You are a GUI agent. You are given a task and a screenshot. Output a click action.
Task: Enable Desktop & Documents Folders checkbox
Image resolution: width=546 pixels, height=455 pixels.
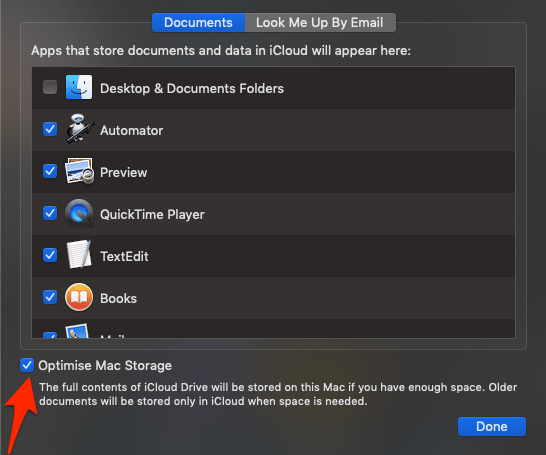pos(50,87)
